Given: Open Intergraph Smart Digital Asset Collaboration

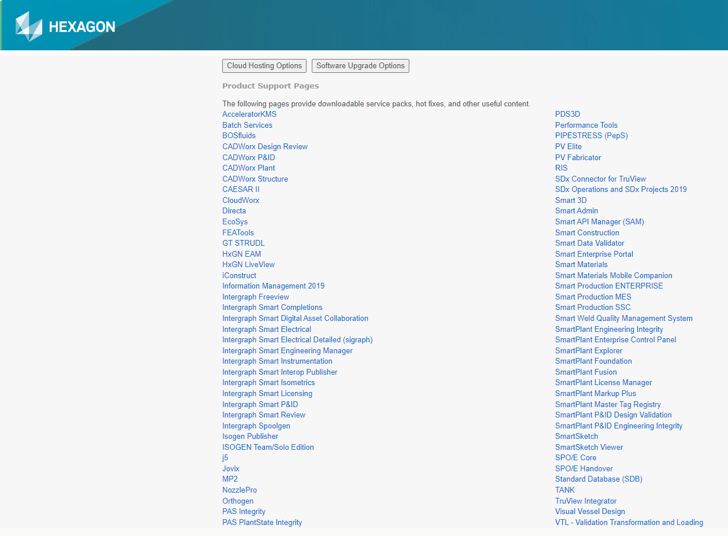Looking at the screenshot, I should 295,319.
